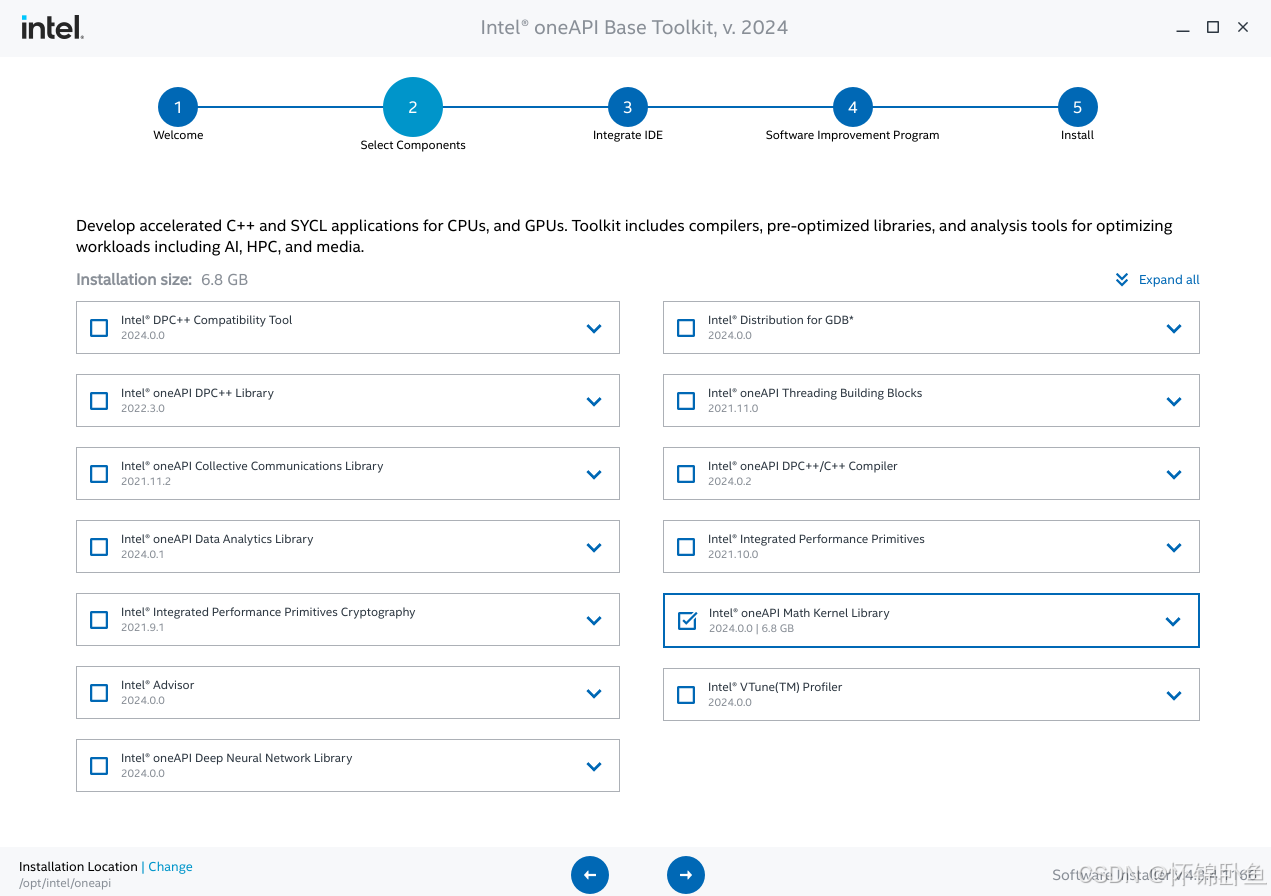The image size is (1271, 896).
Task: Expand DPC++ Compatibility Tool details
Action: click(x=594, y=328)
